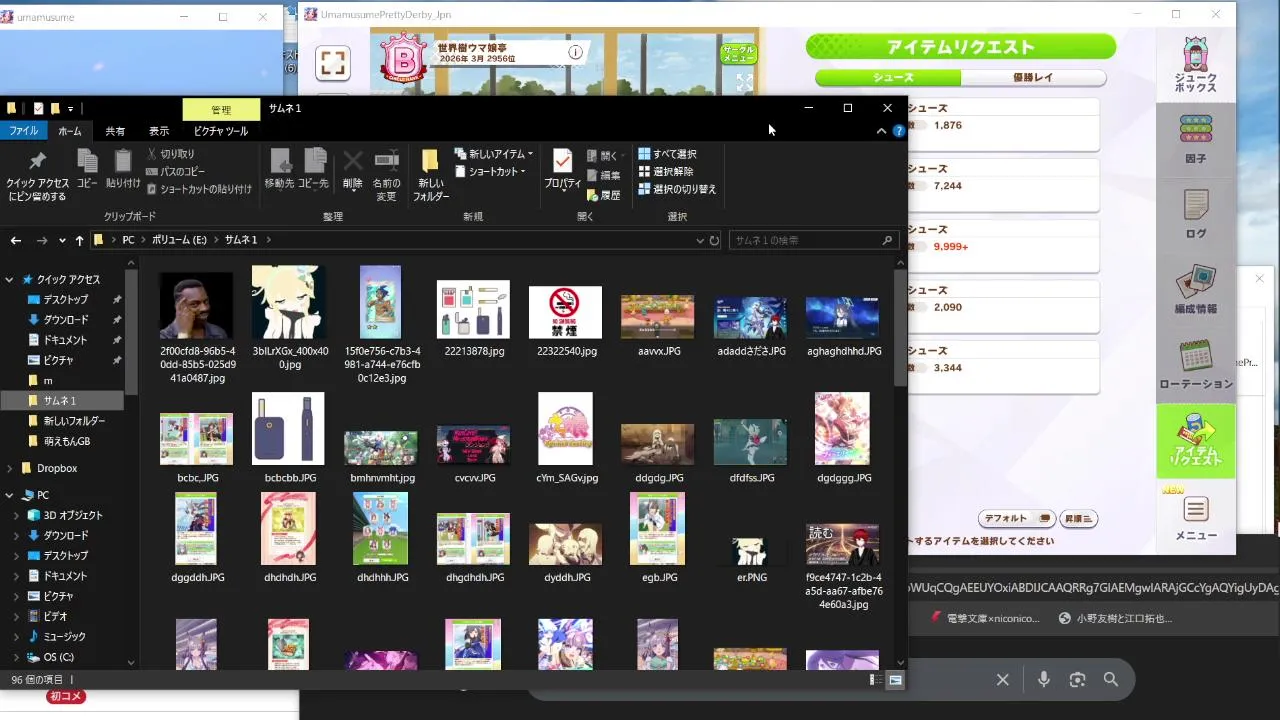Click the microphone voice search icon in the browser

[x=1044, y=679]
